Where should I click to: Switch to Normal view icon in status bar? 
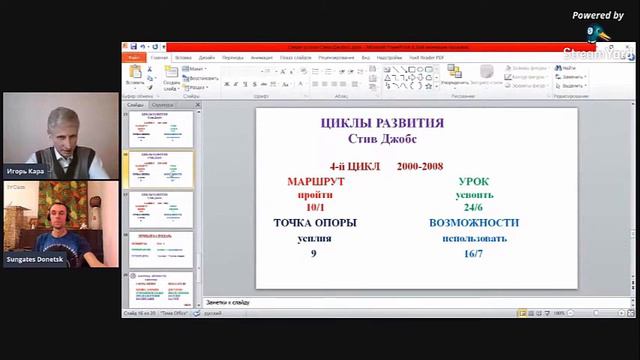(x=522, y=313)
